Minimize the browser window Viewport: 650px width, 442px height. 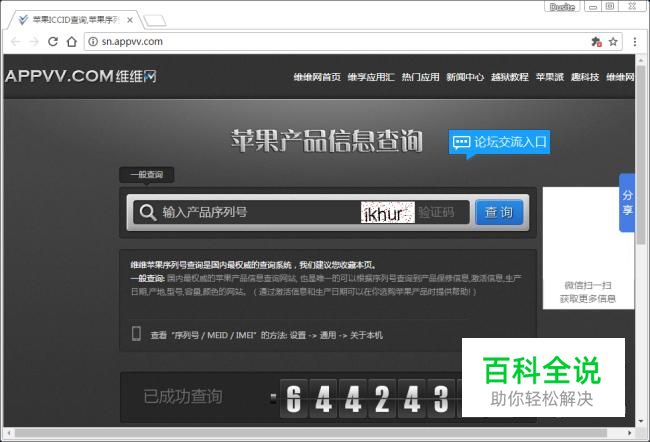coord(593,7)
